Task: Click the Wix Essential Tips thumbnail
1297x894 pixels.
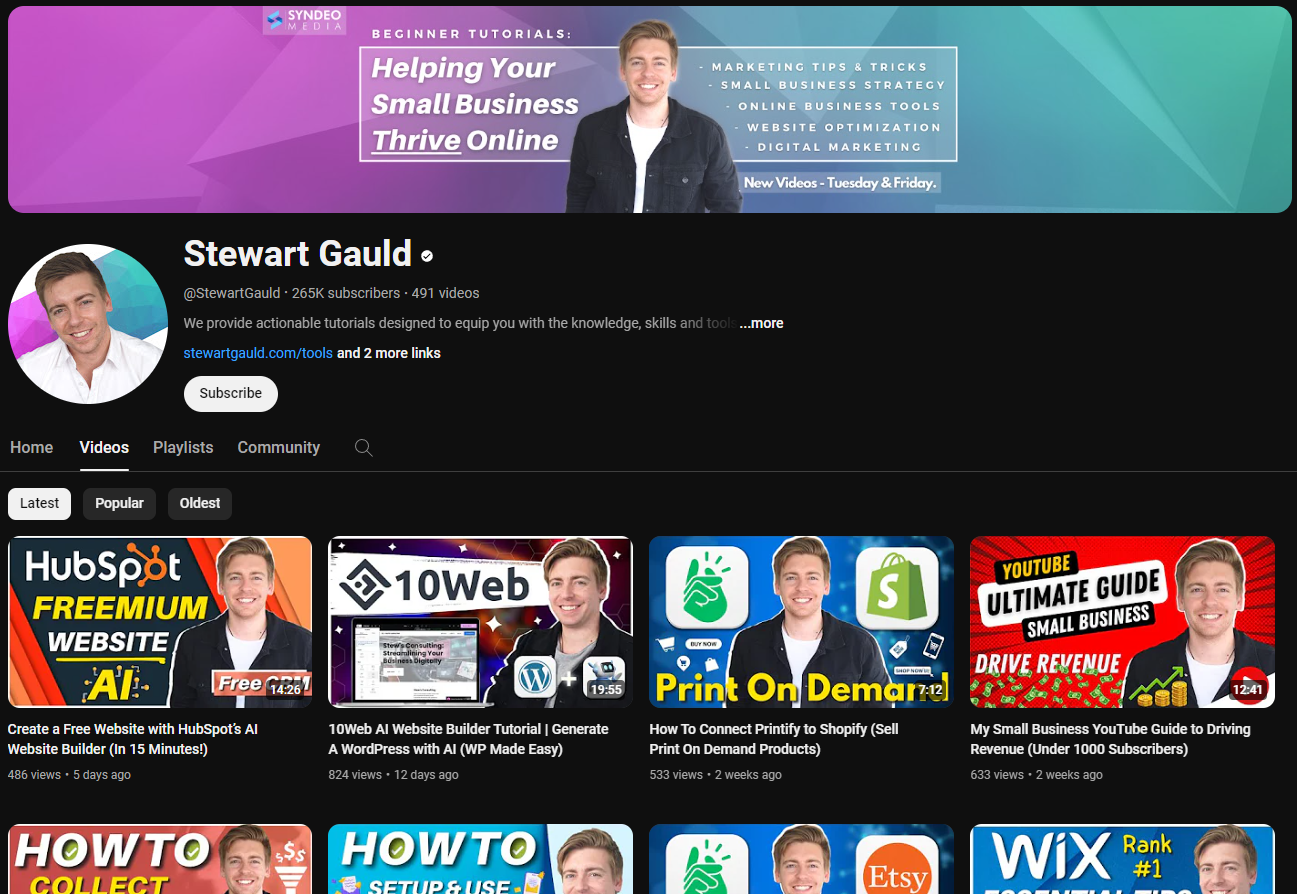Action: click(x=1122, y=860)
